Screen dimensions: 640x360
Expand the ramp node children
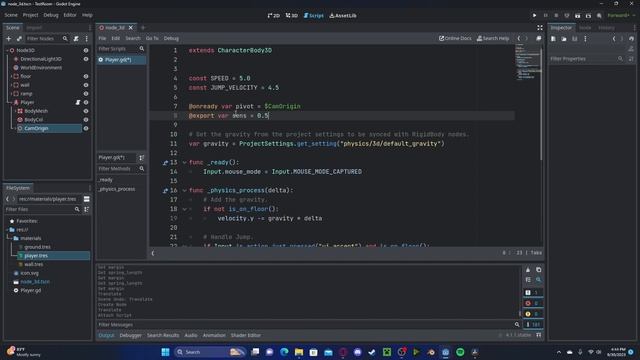pyautogui.click(x=11, y=94)
